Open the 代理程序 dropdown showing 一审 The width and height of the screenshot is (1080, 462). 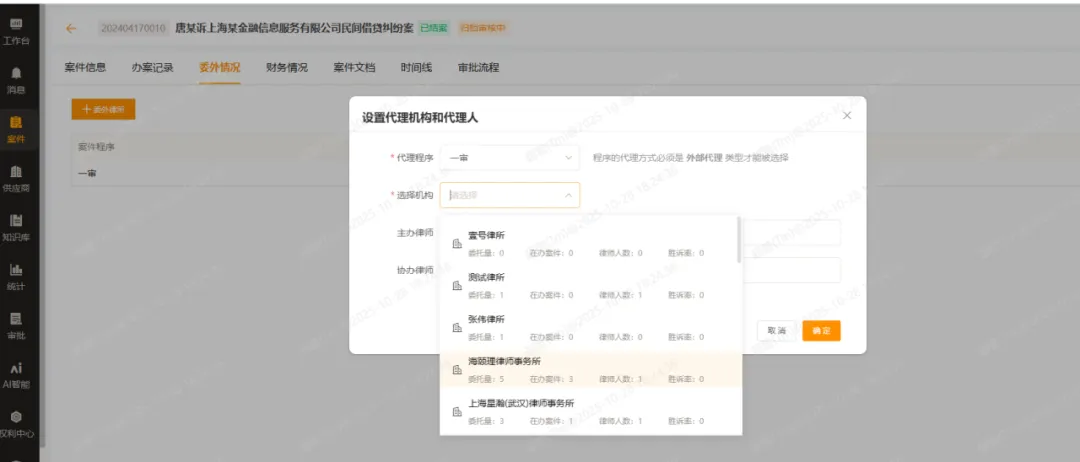click(510, 158)
